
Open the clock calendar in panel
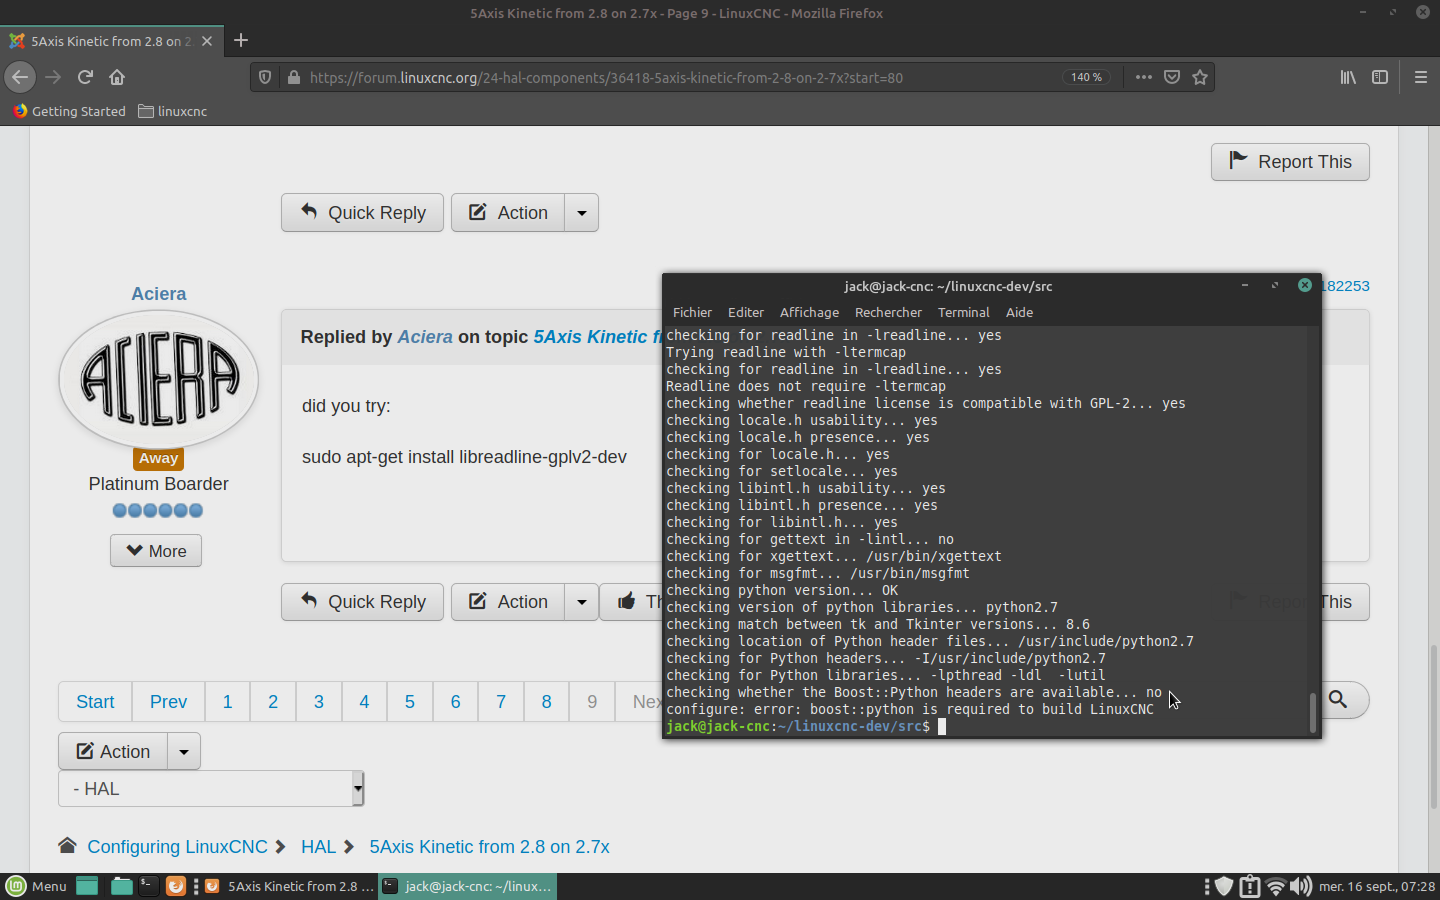(x=1377, y=886)
